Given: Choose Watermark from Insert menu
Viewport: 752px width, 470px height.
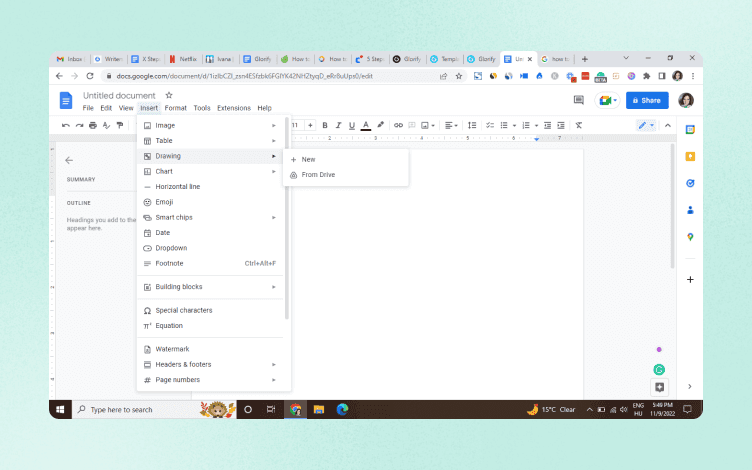Looking at the screenshot, I should (x=211, y=350).
